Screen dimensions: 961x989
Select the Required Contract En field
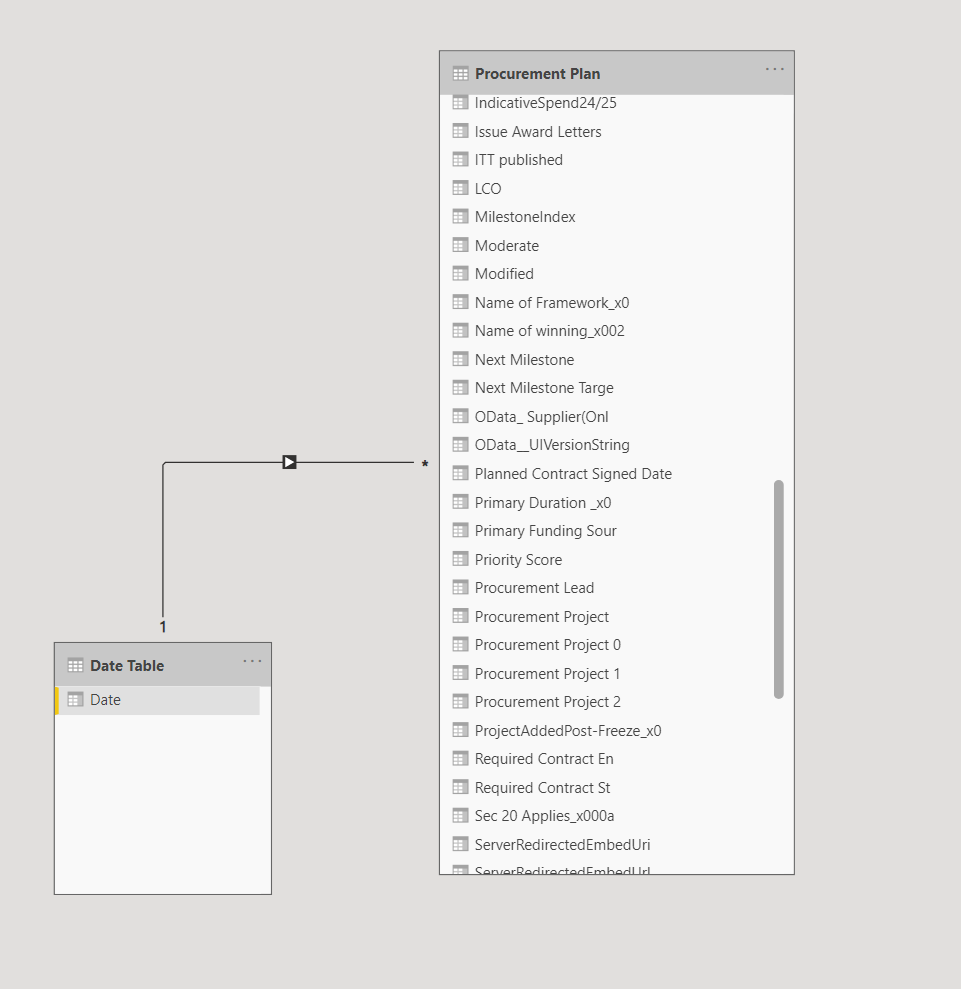point(544,759)
